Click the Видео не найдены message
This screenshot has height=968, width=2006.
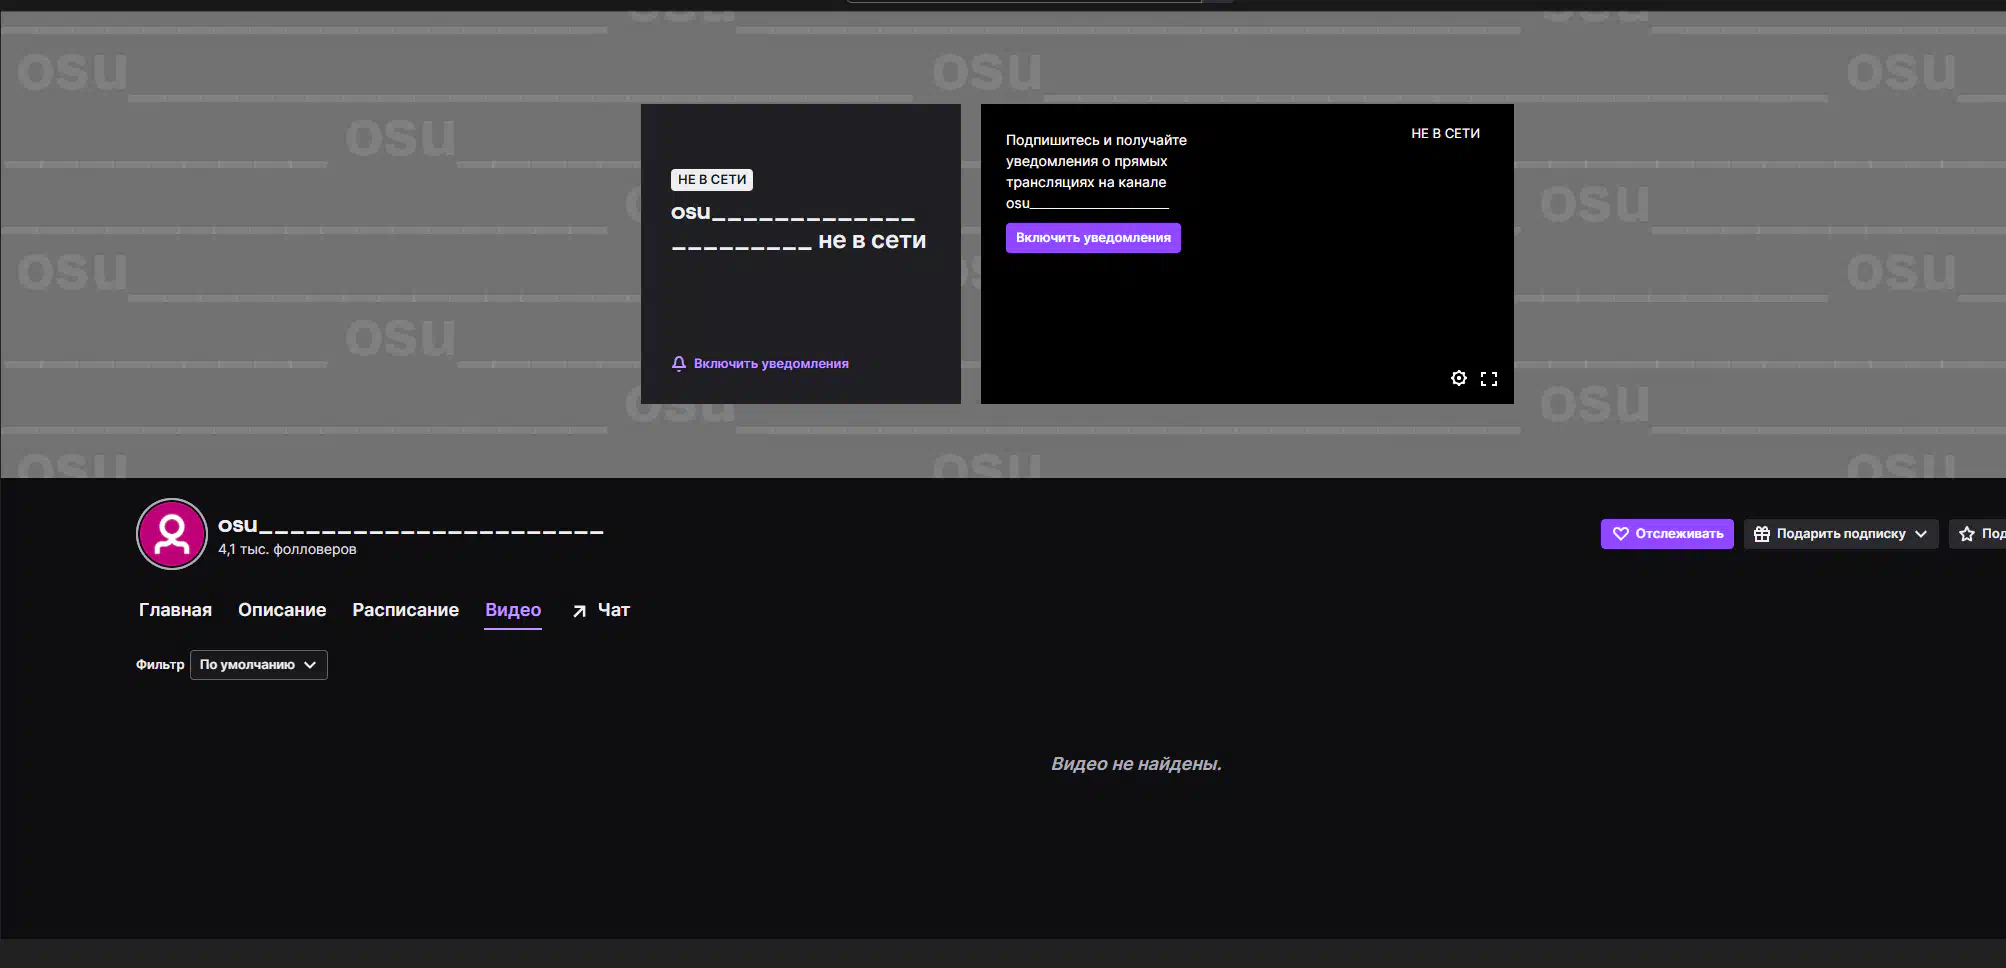(1136, 764)
